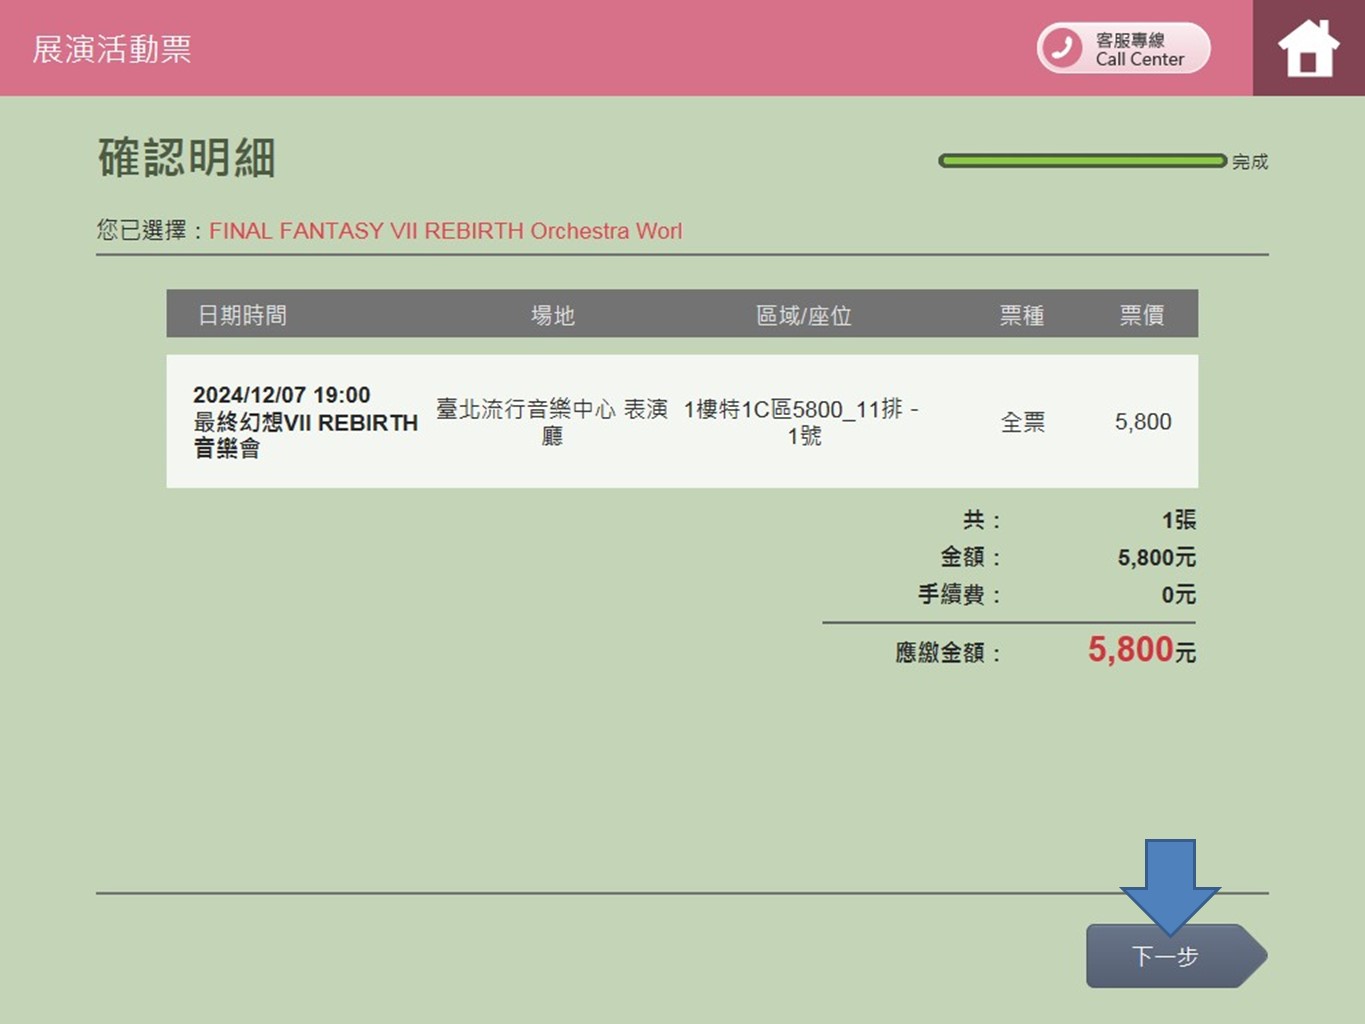Click the 展演活動票 header title

point(112,49)
